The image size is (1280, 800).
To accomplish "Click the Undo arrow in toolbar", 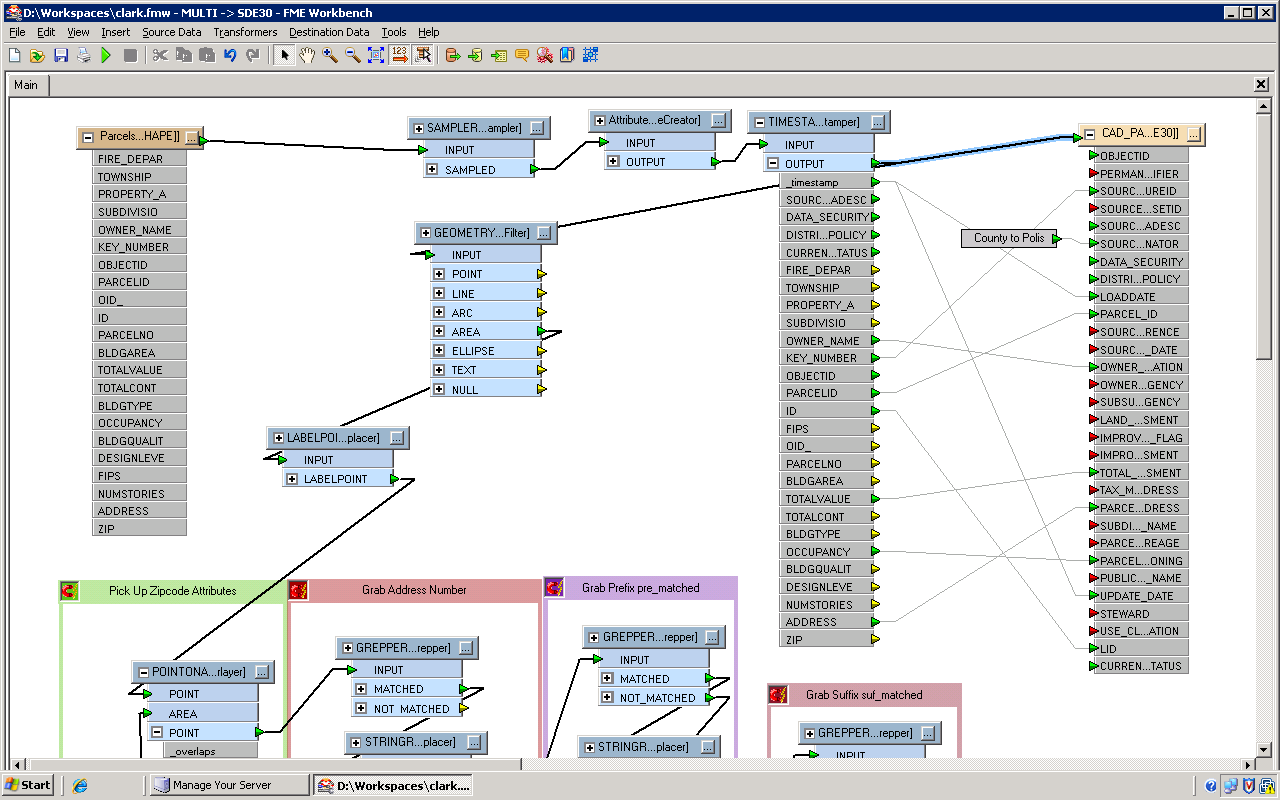I will coord(230,56).
